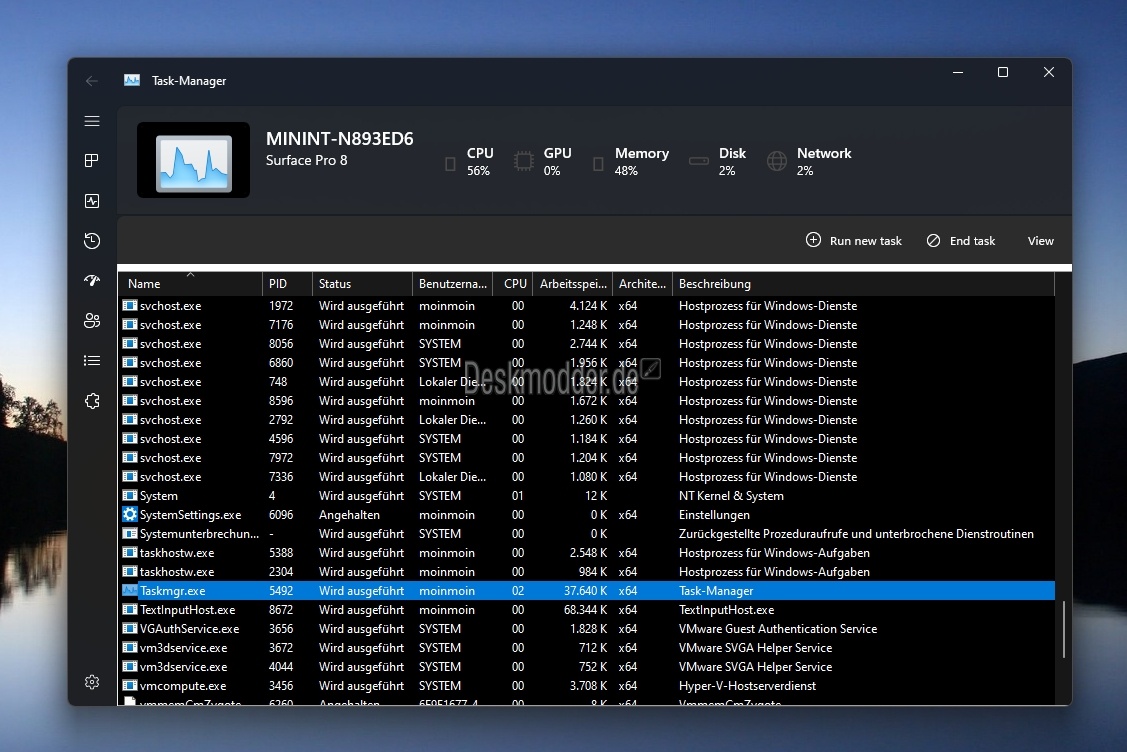The width and height of the screenshot is (1127, 752).
Task: Click the SystemSettings.exe gear icon
Action: [x=129, y=514]
